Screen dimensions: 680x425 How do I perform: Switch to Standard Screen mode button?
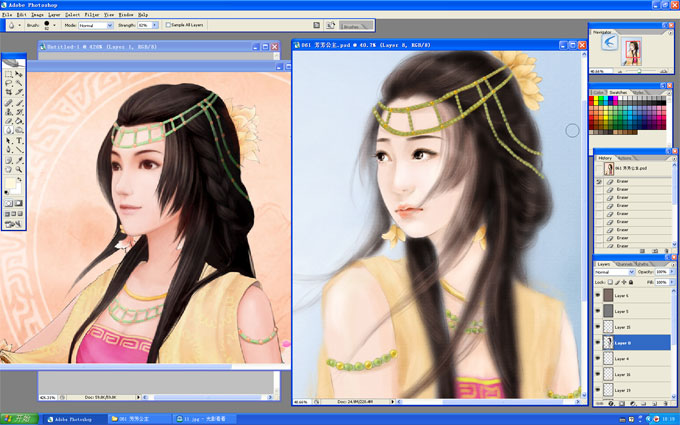click(7, 214)
